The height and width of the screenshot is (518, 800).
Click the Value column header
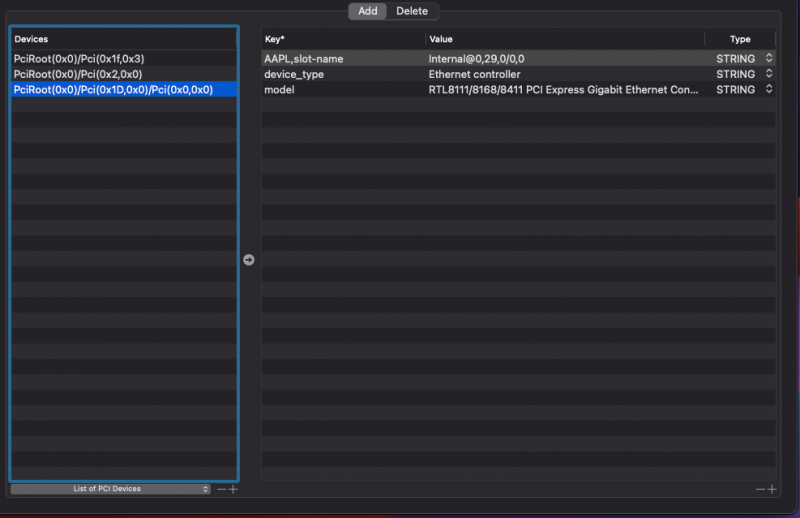coord(565,39)
